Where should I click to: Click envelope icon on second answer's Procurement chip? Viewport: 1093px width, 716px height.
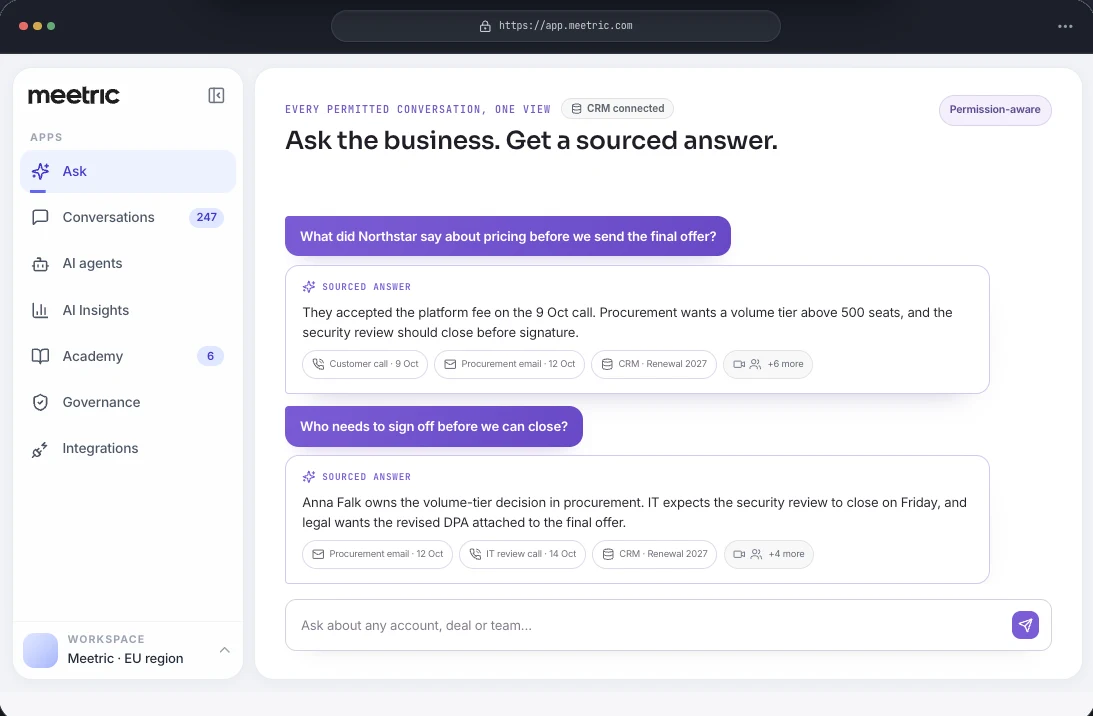(318, 554)
